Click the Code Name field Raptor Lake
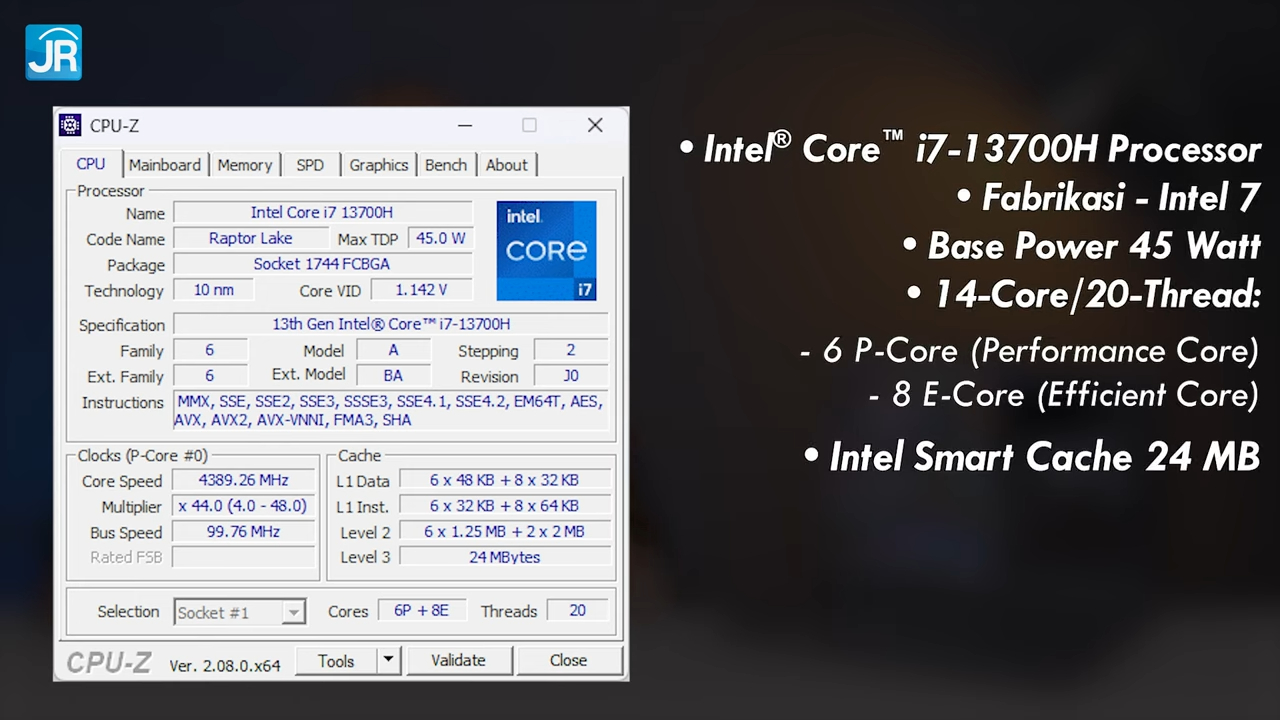 coord(251,238)
